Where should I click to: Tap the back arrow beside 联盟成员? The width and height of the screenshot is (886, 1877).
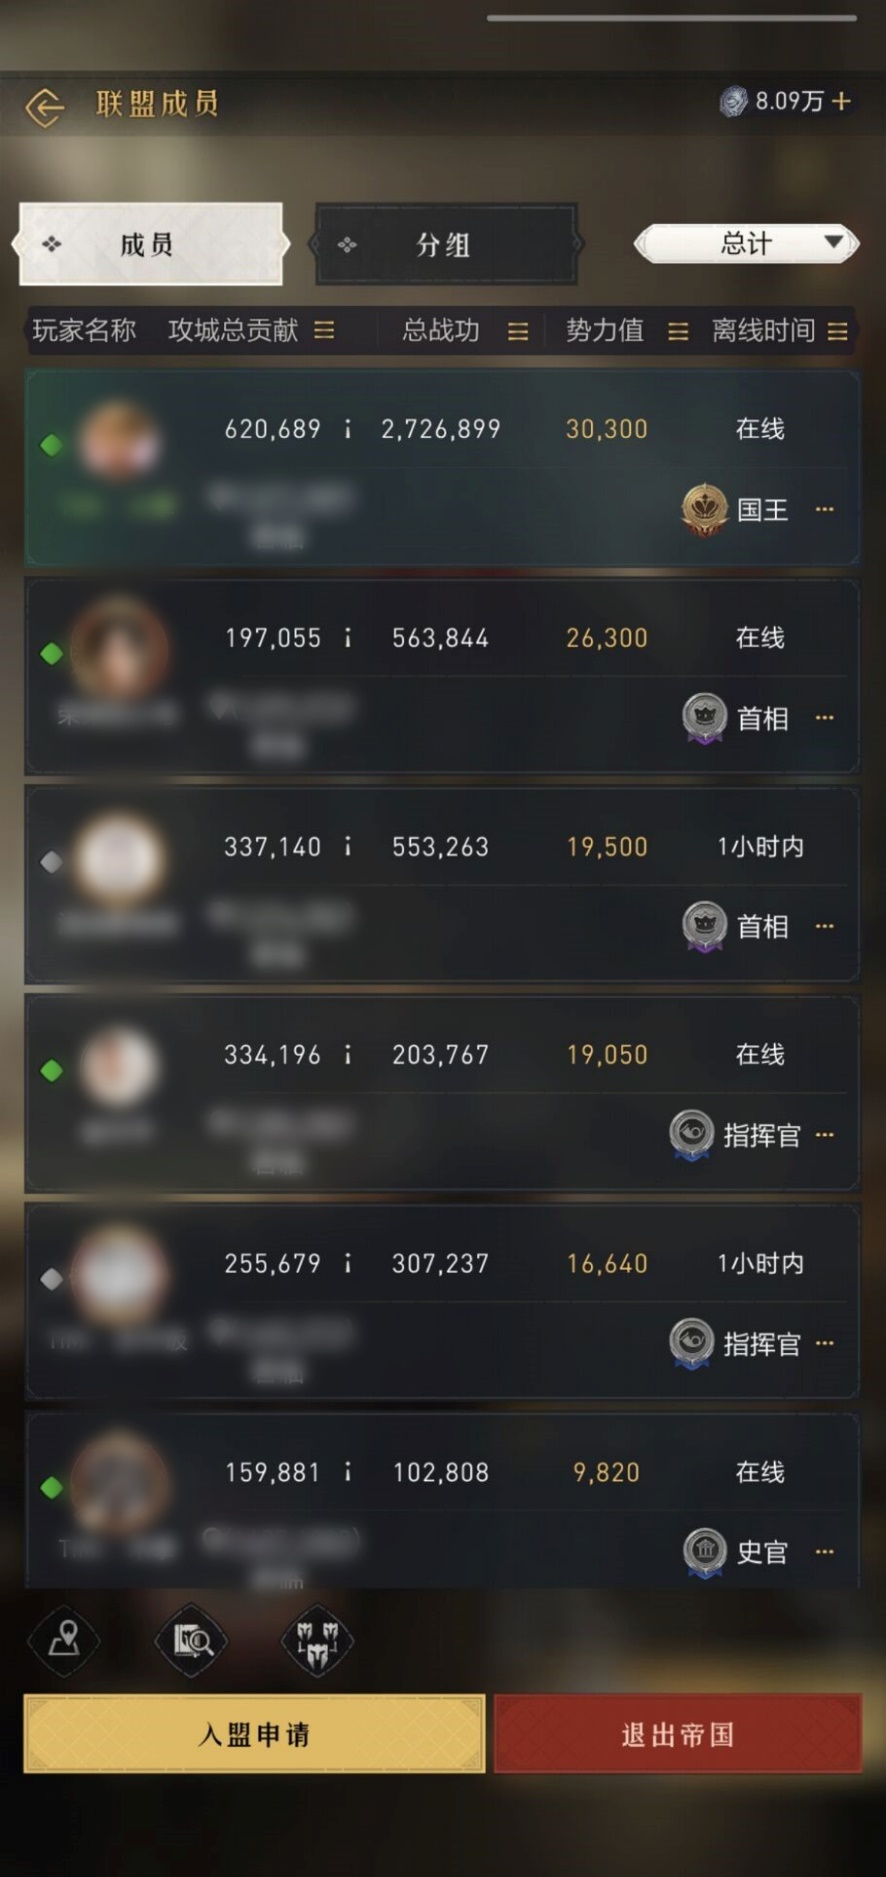[x=45, y=106]
